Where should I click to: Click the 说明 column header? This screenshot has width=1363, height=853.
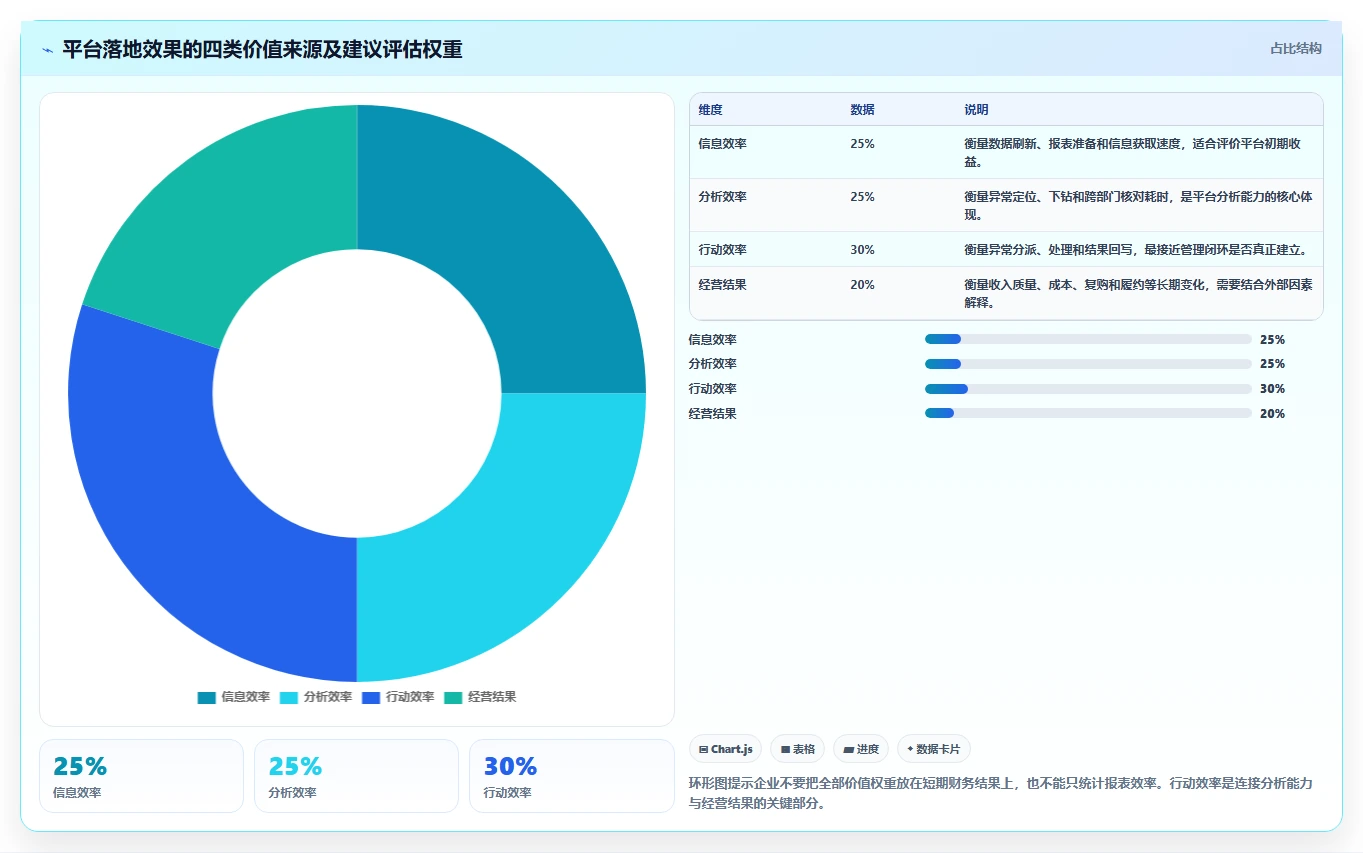(977, 110)
